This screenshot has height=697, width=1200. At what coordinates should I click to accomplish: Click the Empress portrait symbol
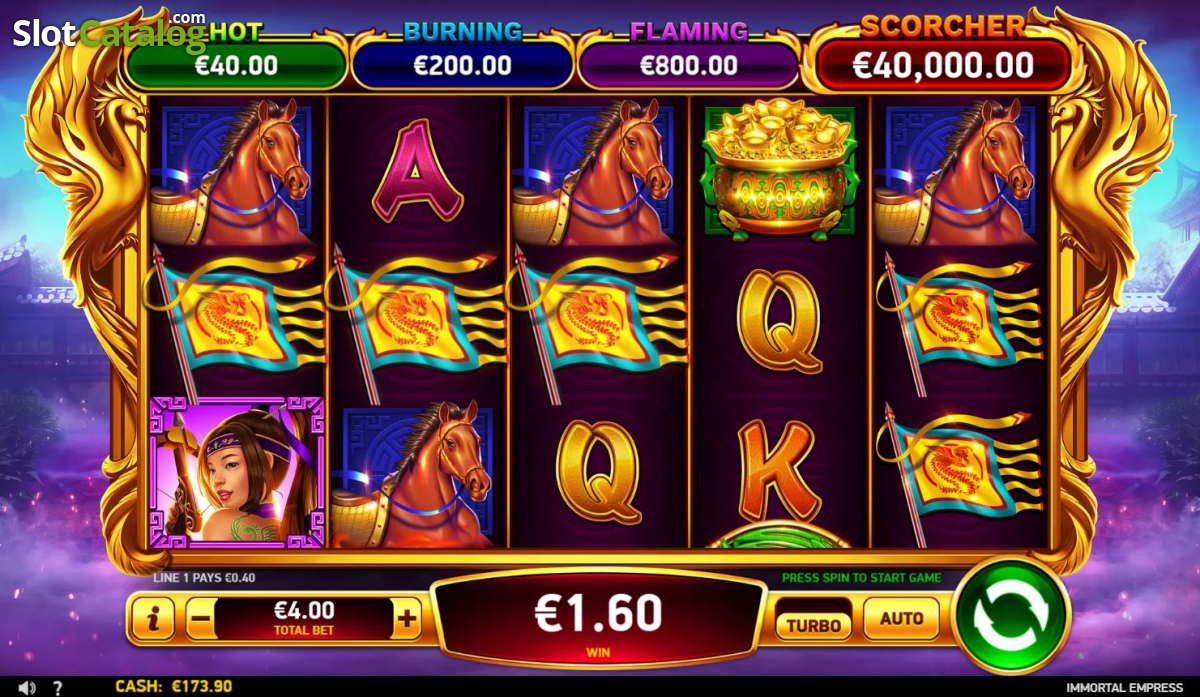click(x=236, y=472)
